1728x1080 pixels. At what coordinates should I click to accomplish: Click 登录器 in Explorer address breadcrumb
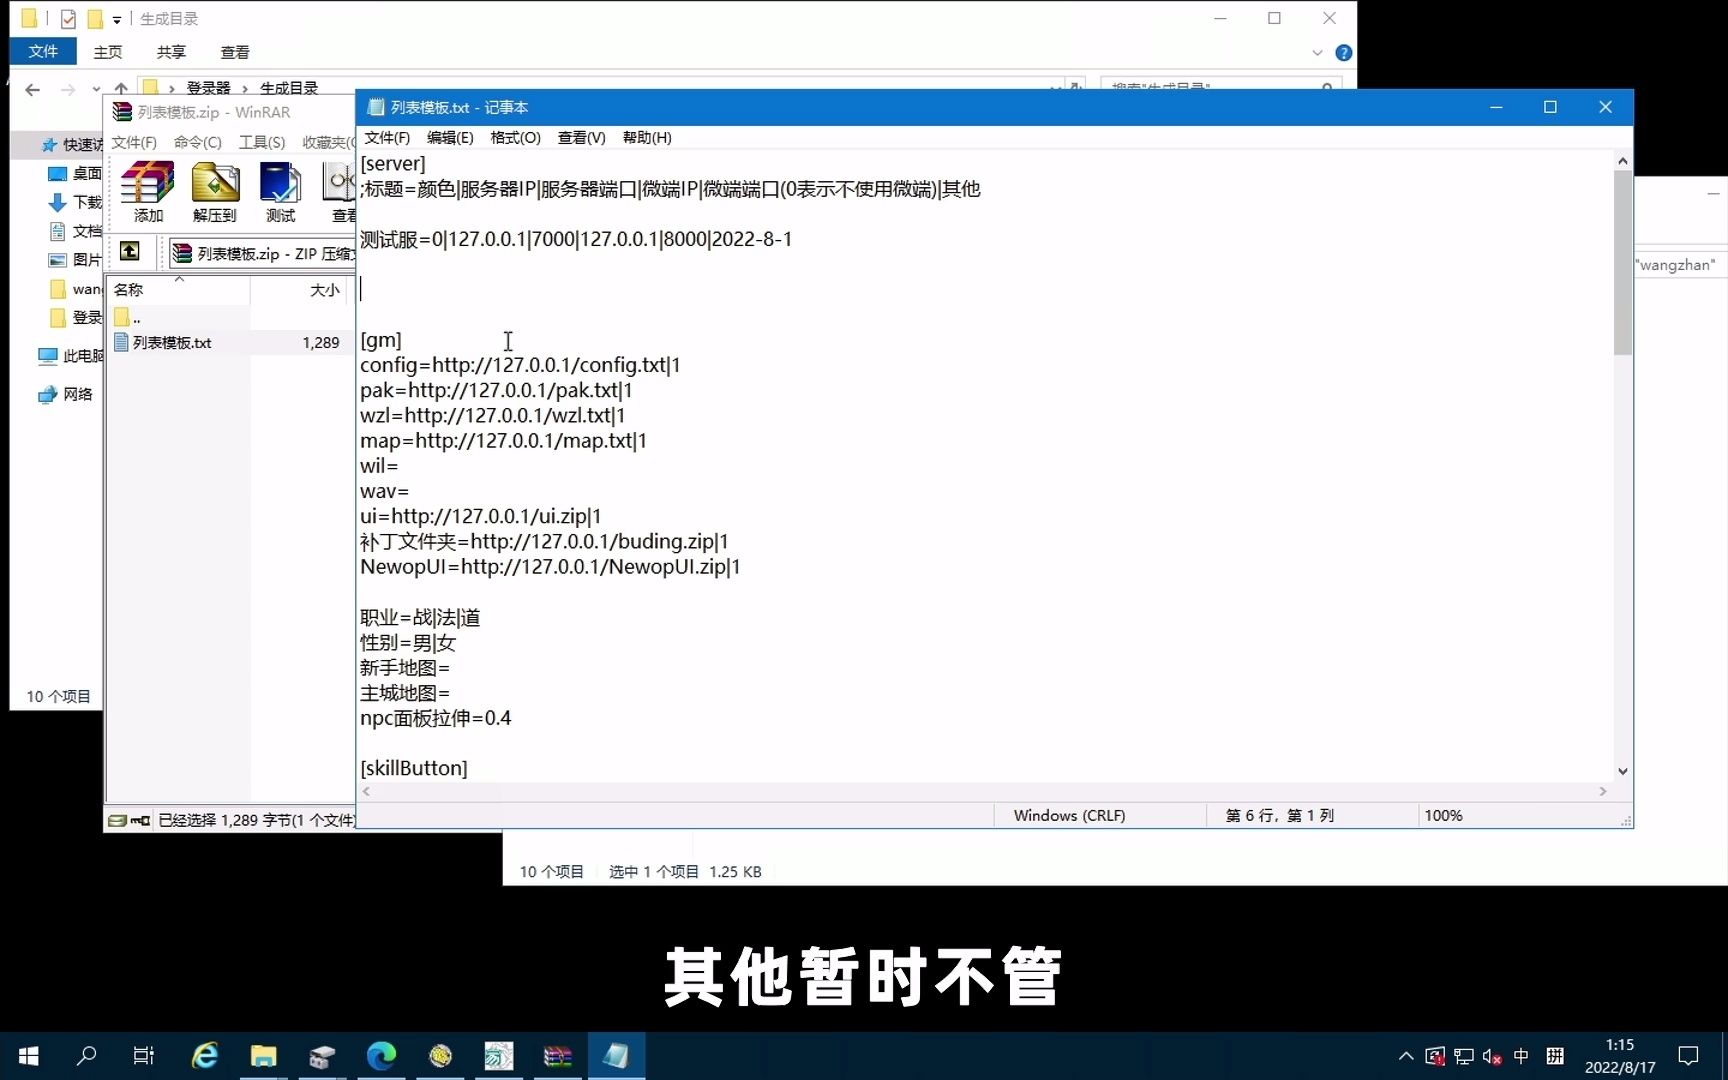pos(208,88)
